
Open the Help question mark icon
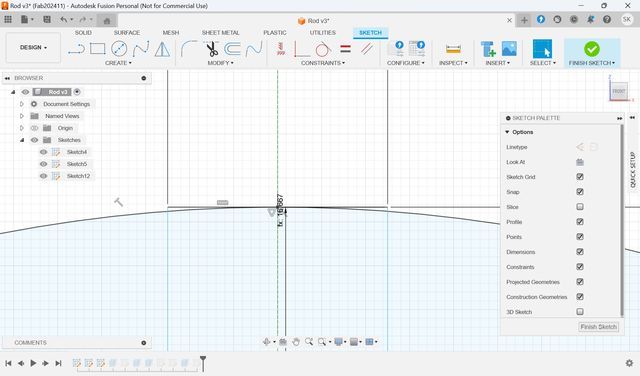(x=607, y=20)
